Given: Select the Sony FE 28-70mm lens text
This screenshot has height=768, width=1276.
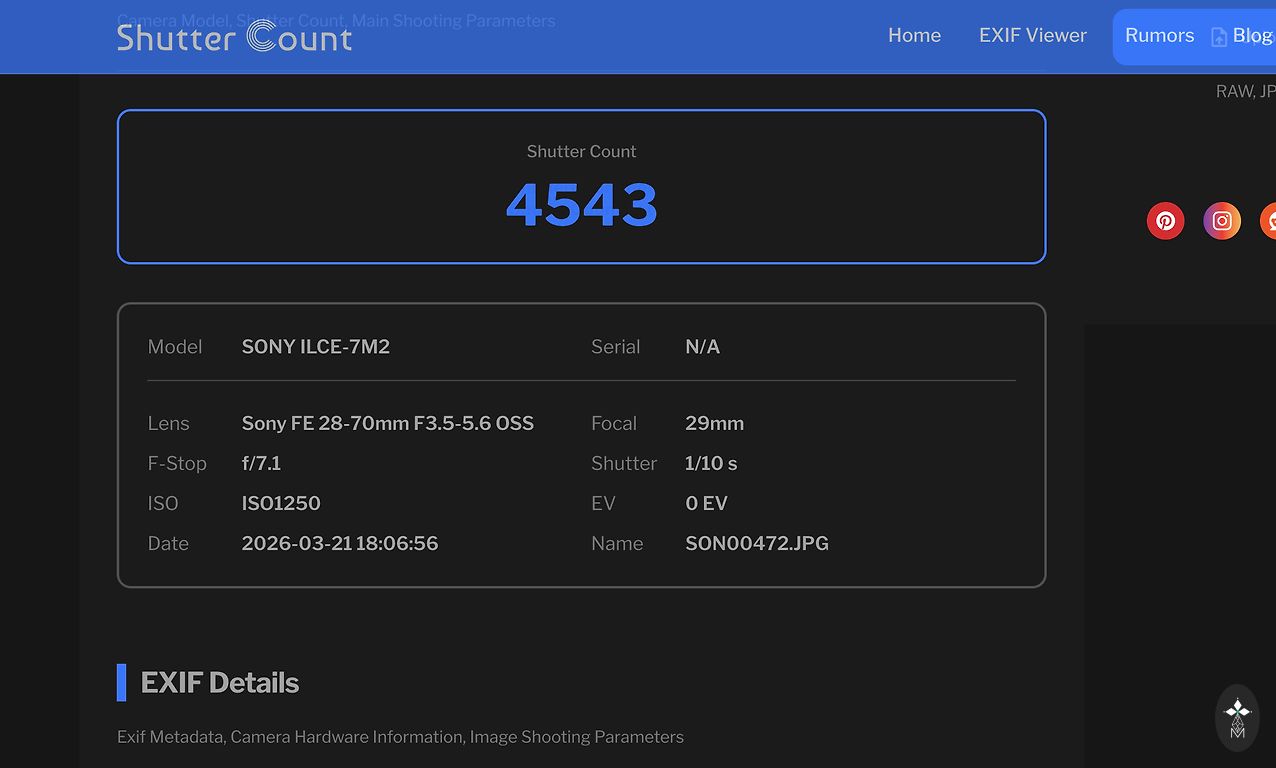Looking at the screenshot, I should [x=387, y=423].
